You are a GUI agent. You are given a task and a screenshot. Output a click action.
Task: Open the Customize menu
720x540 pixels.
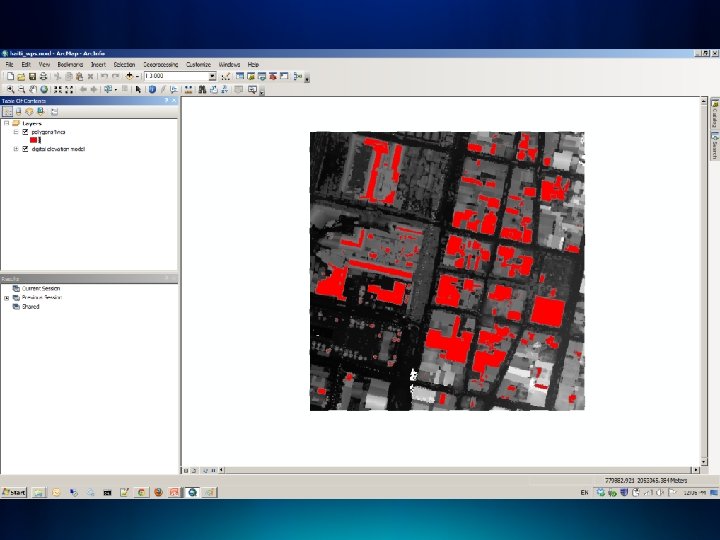click(198, 64)
